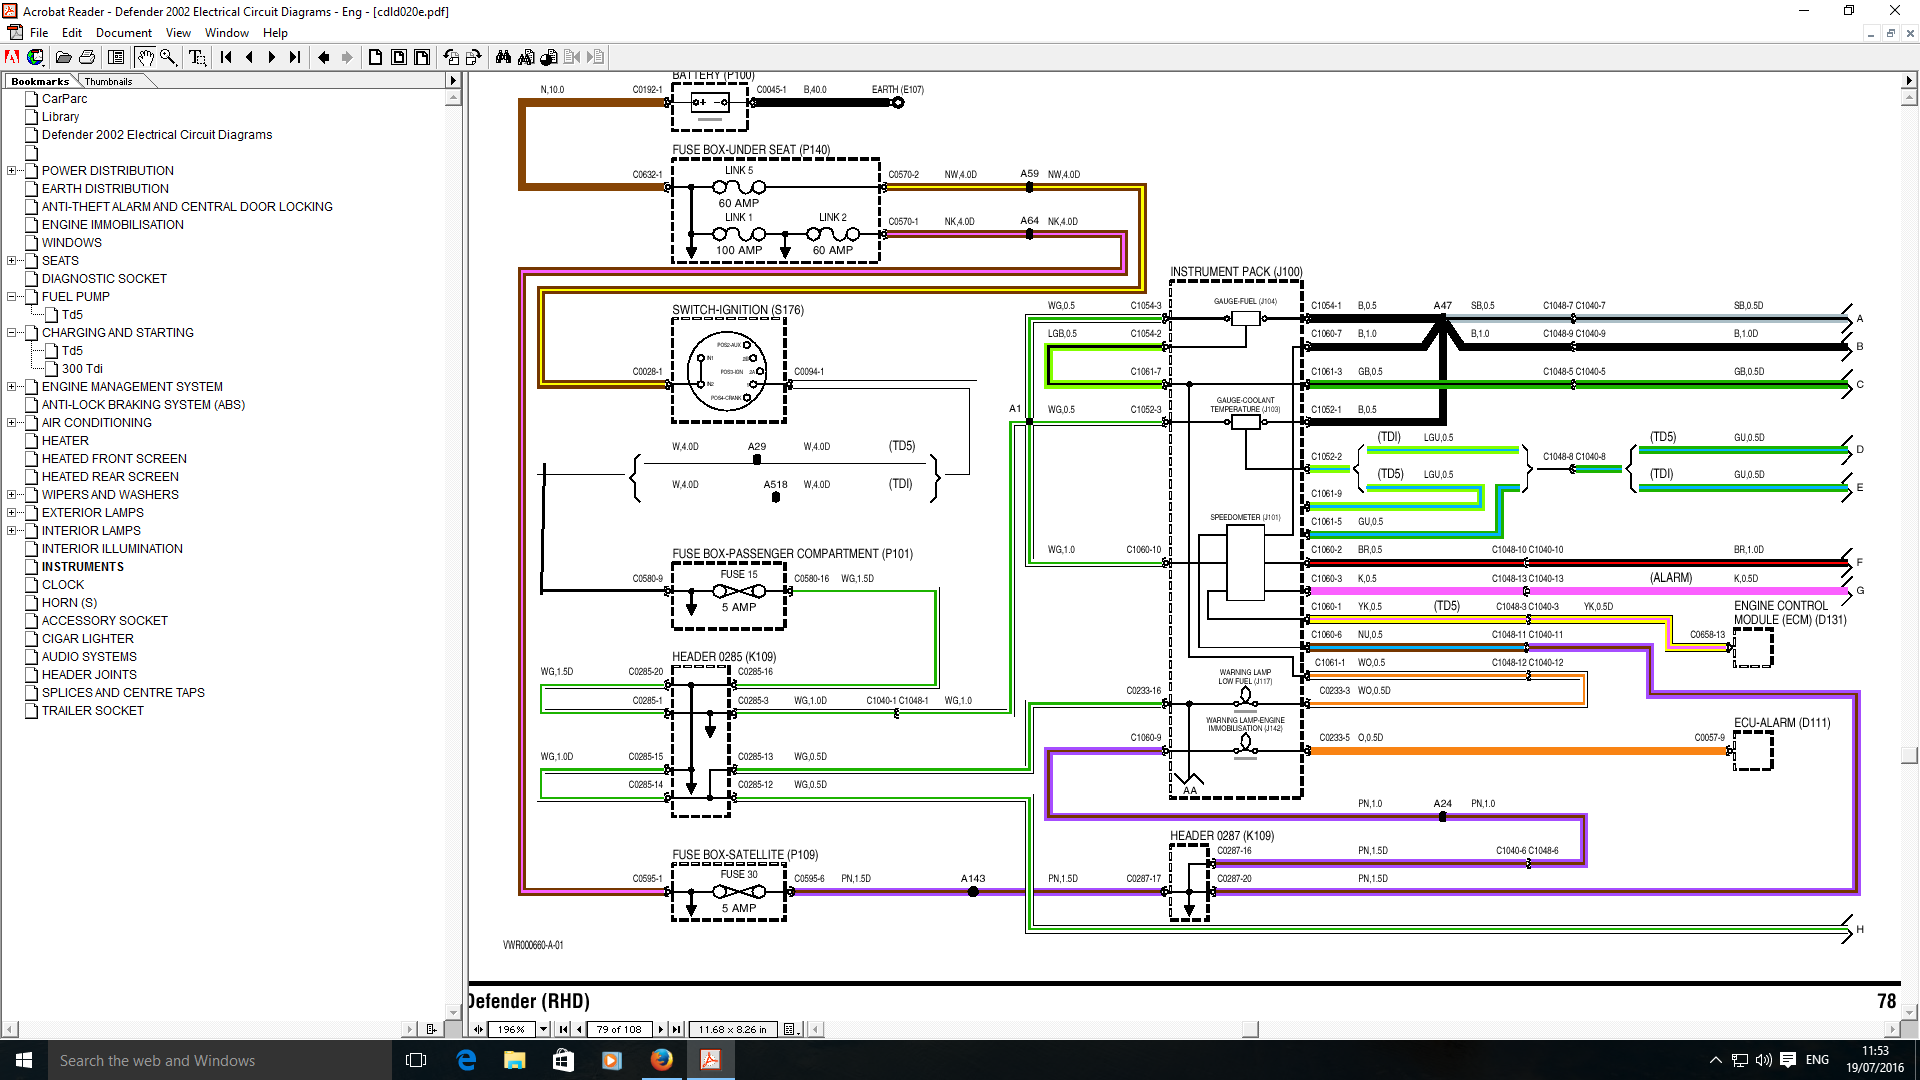The height and width of the screenshot is (1080, 1920).
Task: Open the CarParc bookmark
Action: [64, 99]
